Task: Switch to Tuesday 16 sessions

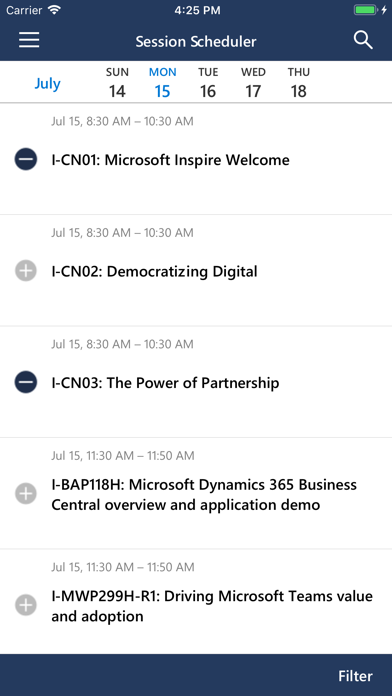Action: coord(208,83)
